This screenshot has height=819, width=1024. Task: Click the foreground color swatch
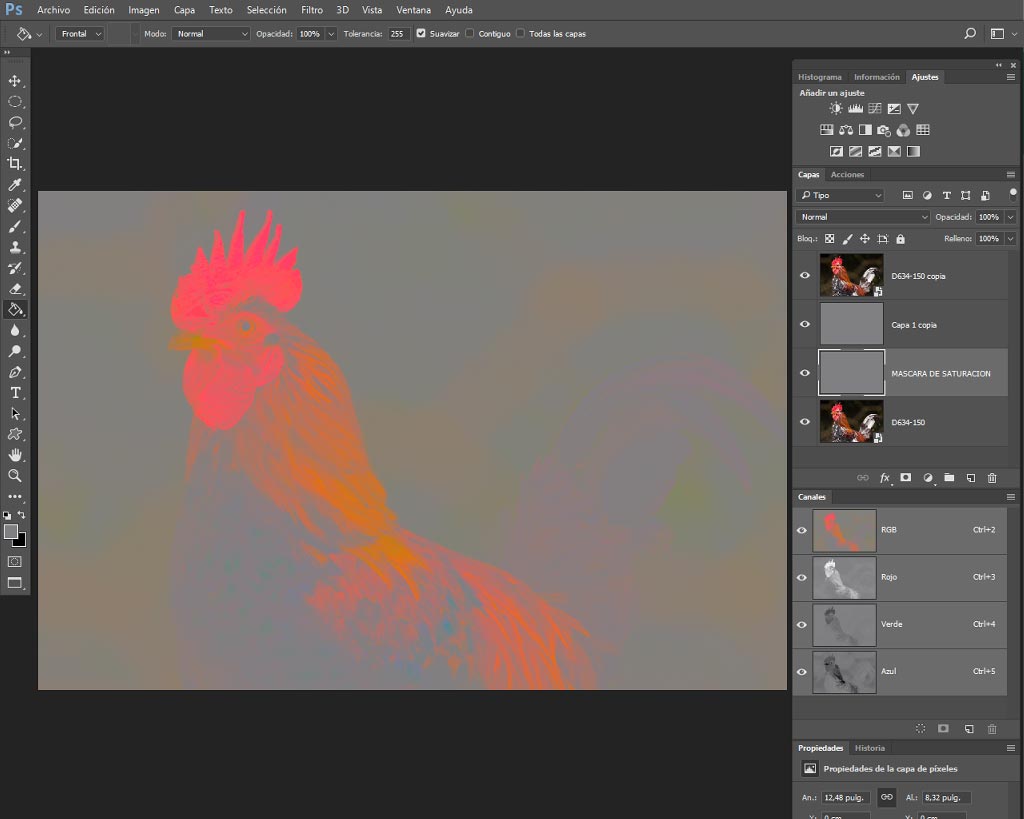tap(10, 532)
